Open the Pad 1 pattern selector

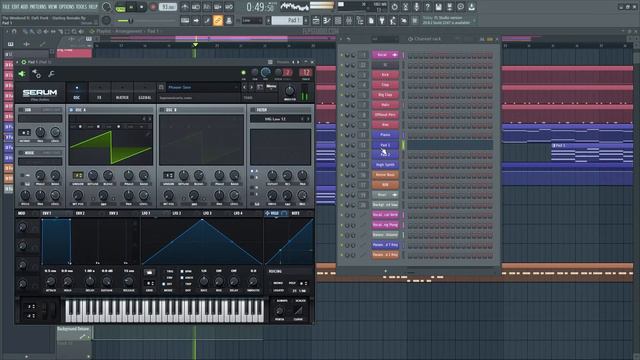[x=287, y=20]
